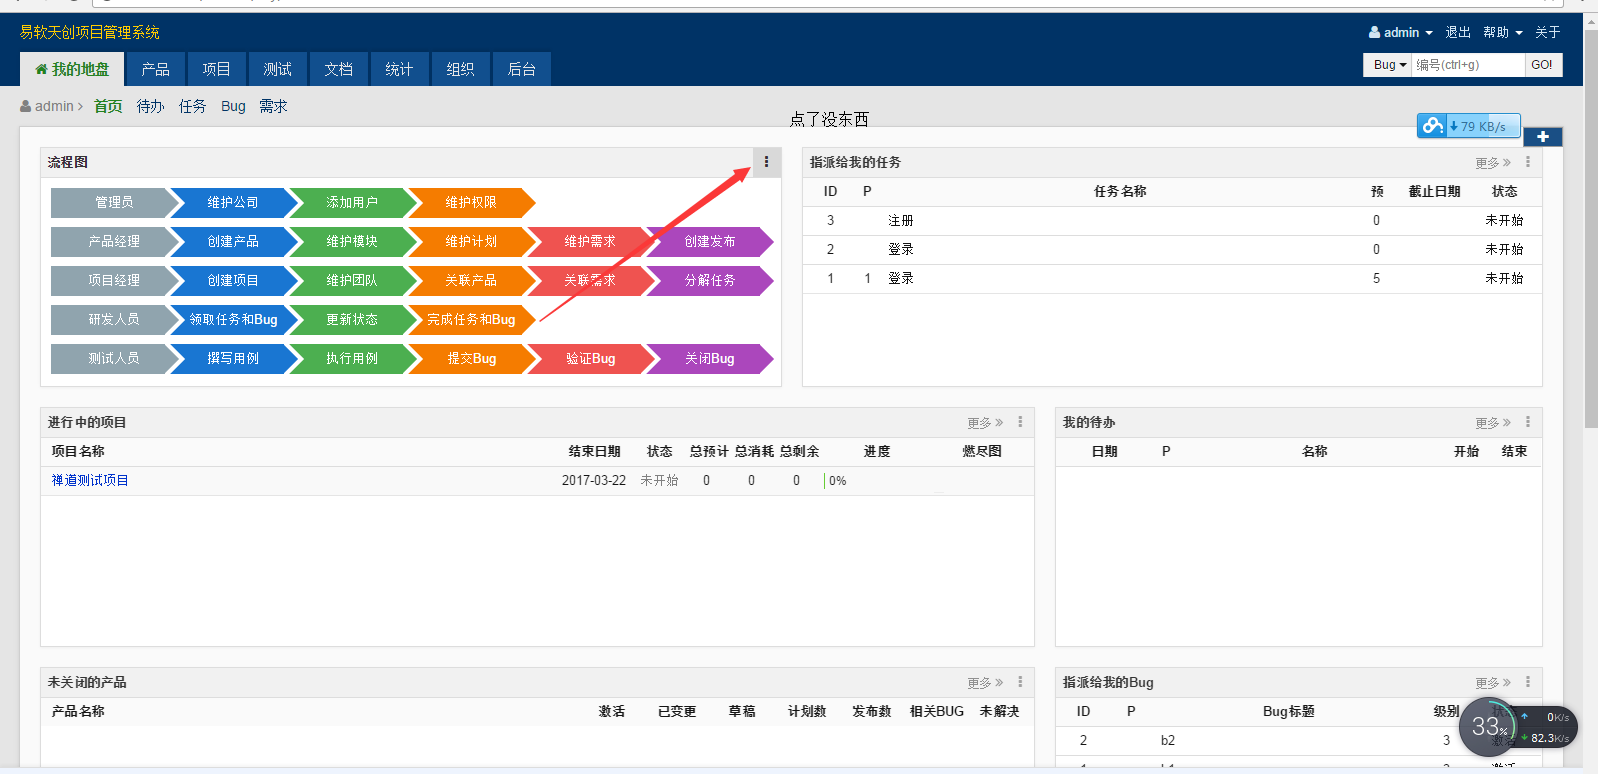Click 更多 in the assigned tasks panel
Viewport: 1598px width, 774px height.
click(x=1492, y=163)
